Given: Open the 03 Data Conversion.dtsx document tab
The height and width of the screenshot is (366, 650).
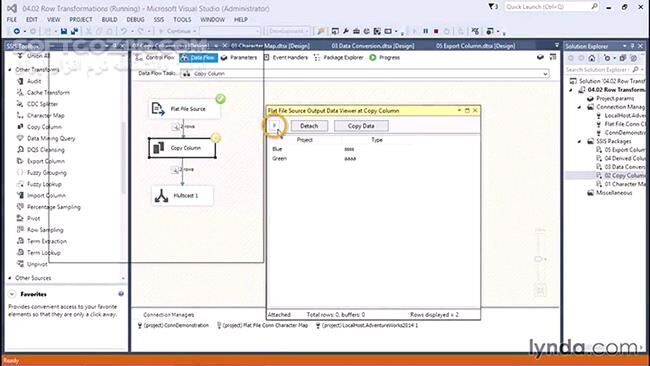Looking at the screenshot, I should (373, 46).
